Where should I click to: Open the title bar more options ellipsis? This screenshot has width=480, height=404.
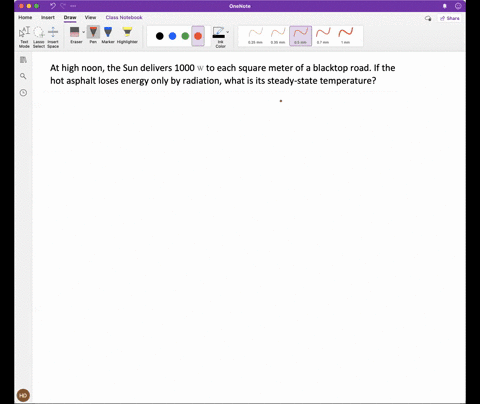73,6
